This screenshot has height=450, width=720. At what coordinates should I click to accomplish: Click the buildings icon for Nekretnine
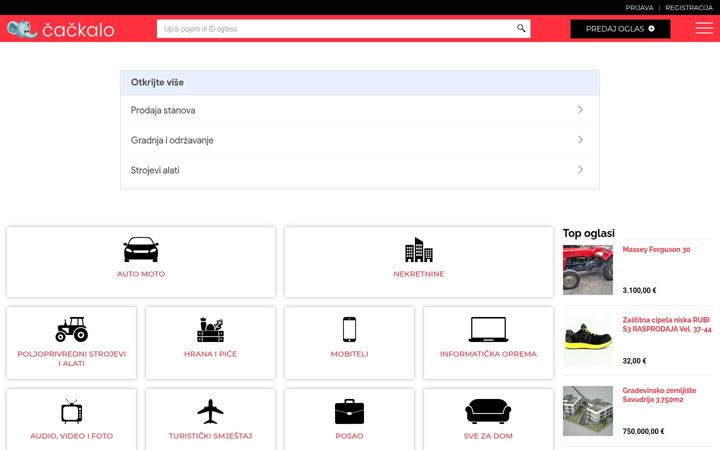[418, 250]
